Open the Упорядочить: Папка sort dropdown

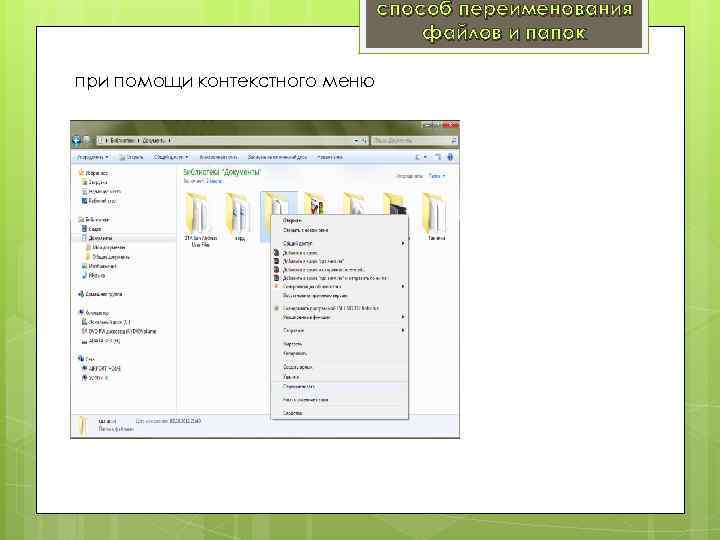click(437, 176)
